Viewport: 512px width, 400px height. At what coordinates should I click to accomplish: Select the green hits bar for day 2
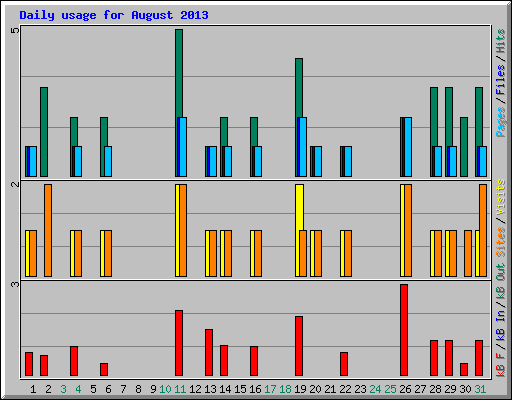(44, 132)
